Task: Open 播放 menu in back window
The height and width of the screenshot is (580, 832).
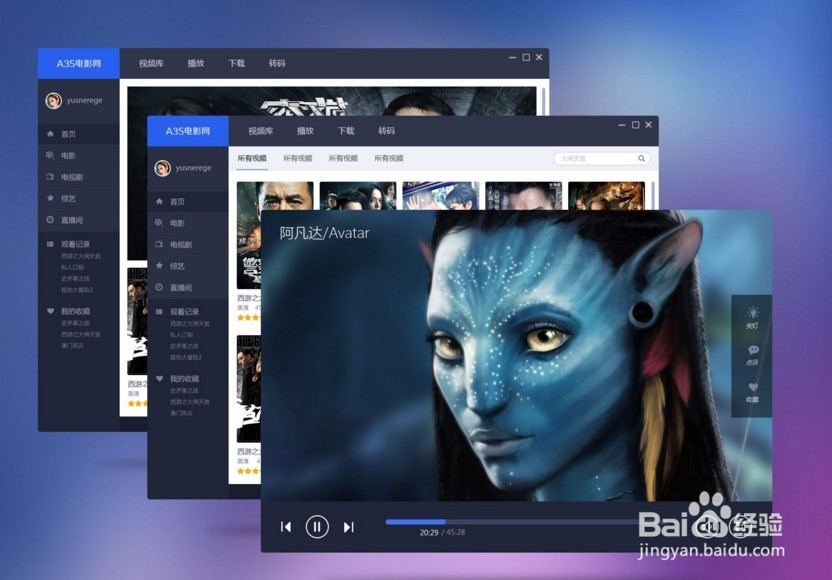Action: 196,63
